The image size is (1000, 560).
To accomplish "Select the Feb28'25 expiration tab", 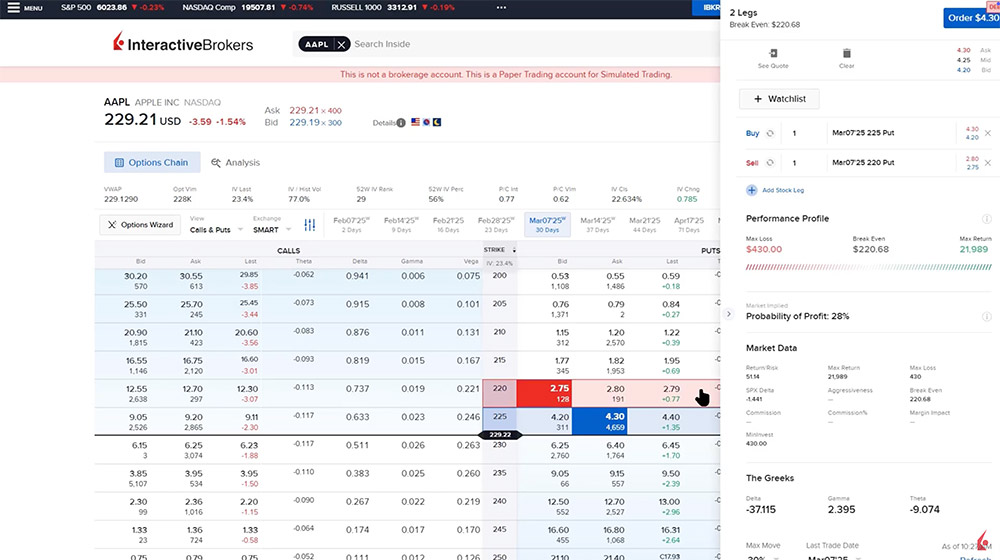I will point(496,225).
